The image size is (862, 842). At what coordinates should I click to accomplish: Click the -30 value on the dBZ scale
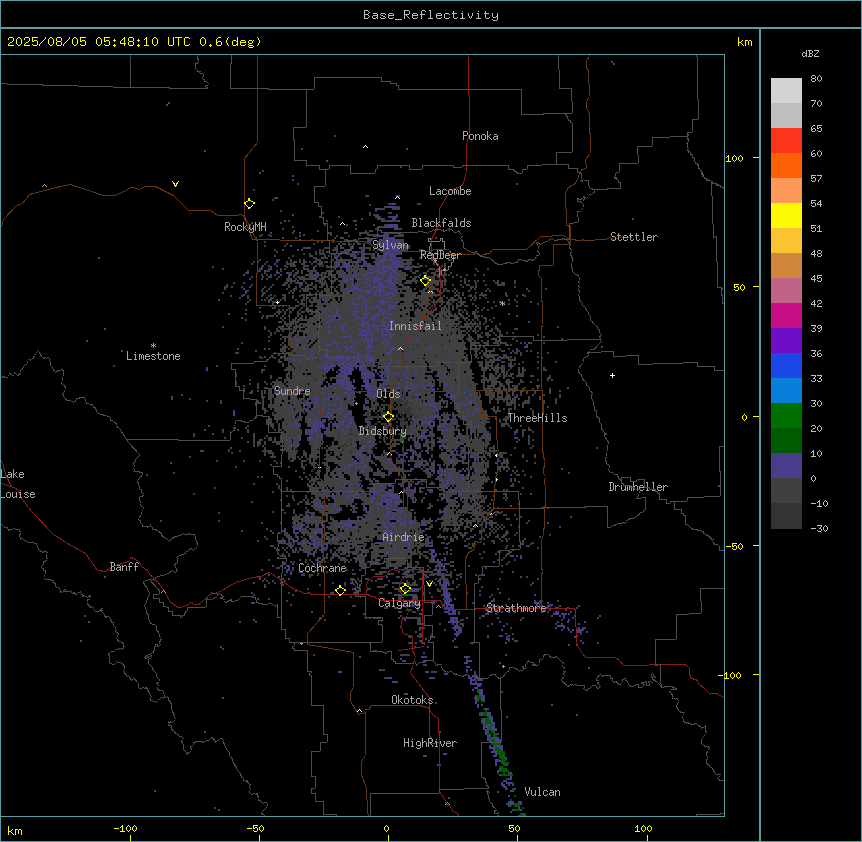pyautogui.click(x=819, y=528)
